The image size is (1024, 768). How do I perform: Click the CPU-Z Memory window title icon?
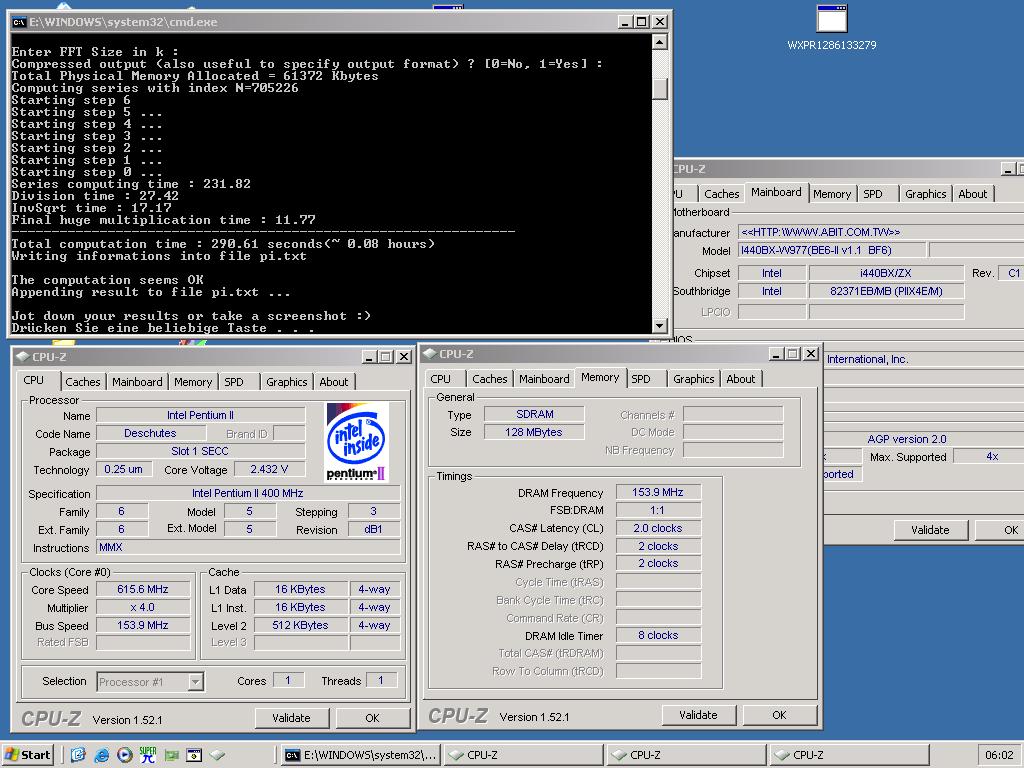click(x=429, y=354)
